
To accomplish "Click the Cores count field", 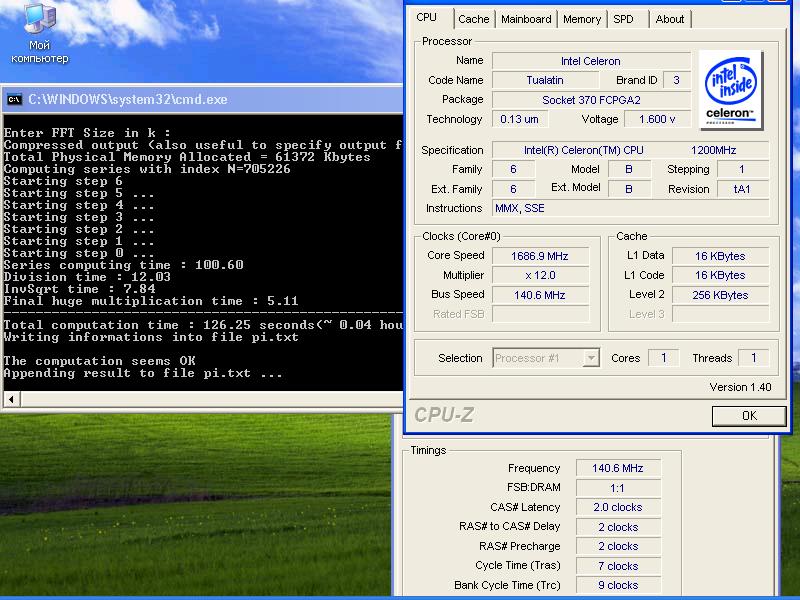I will (x=663, y=358).
